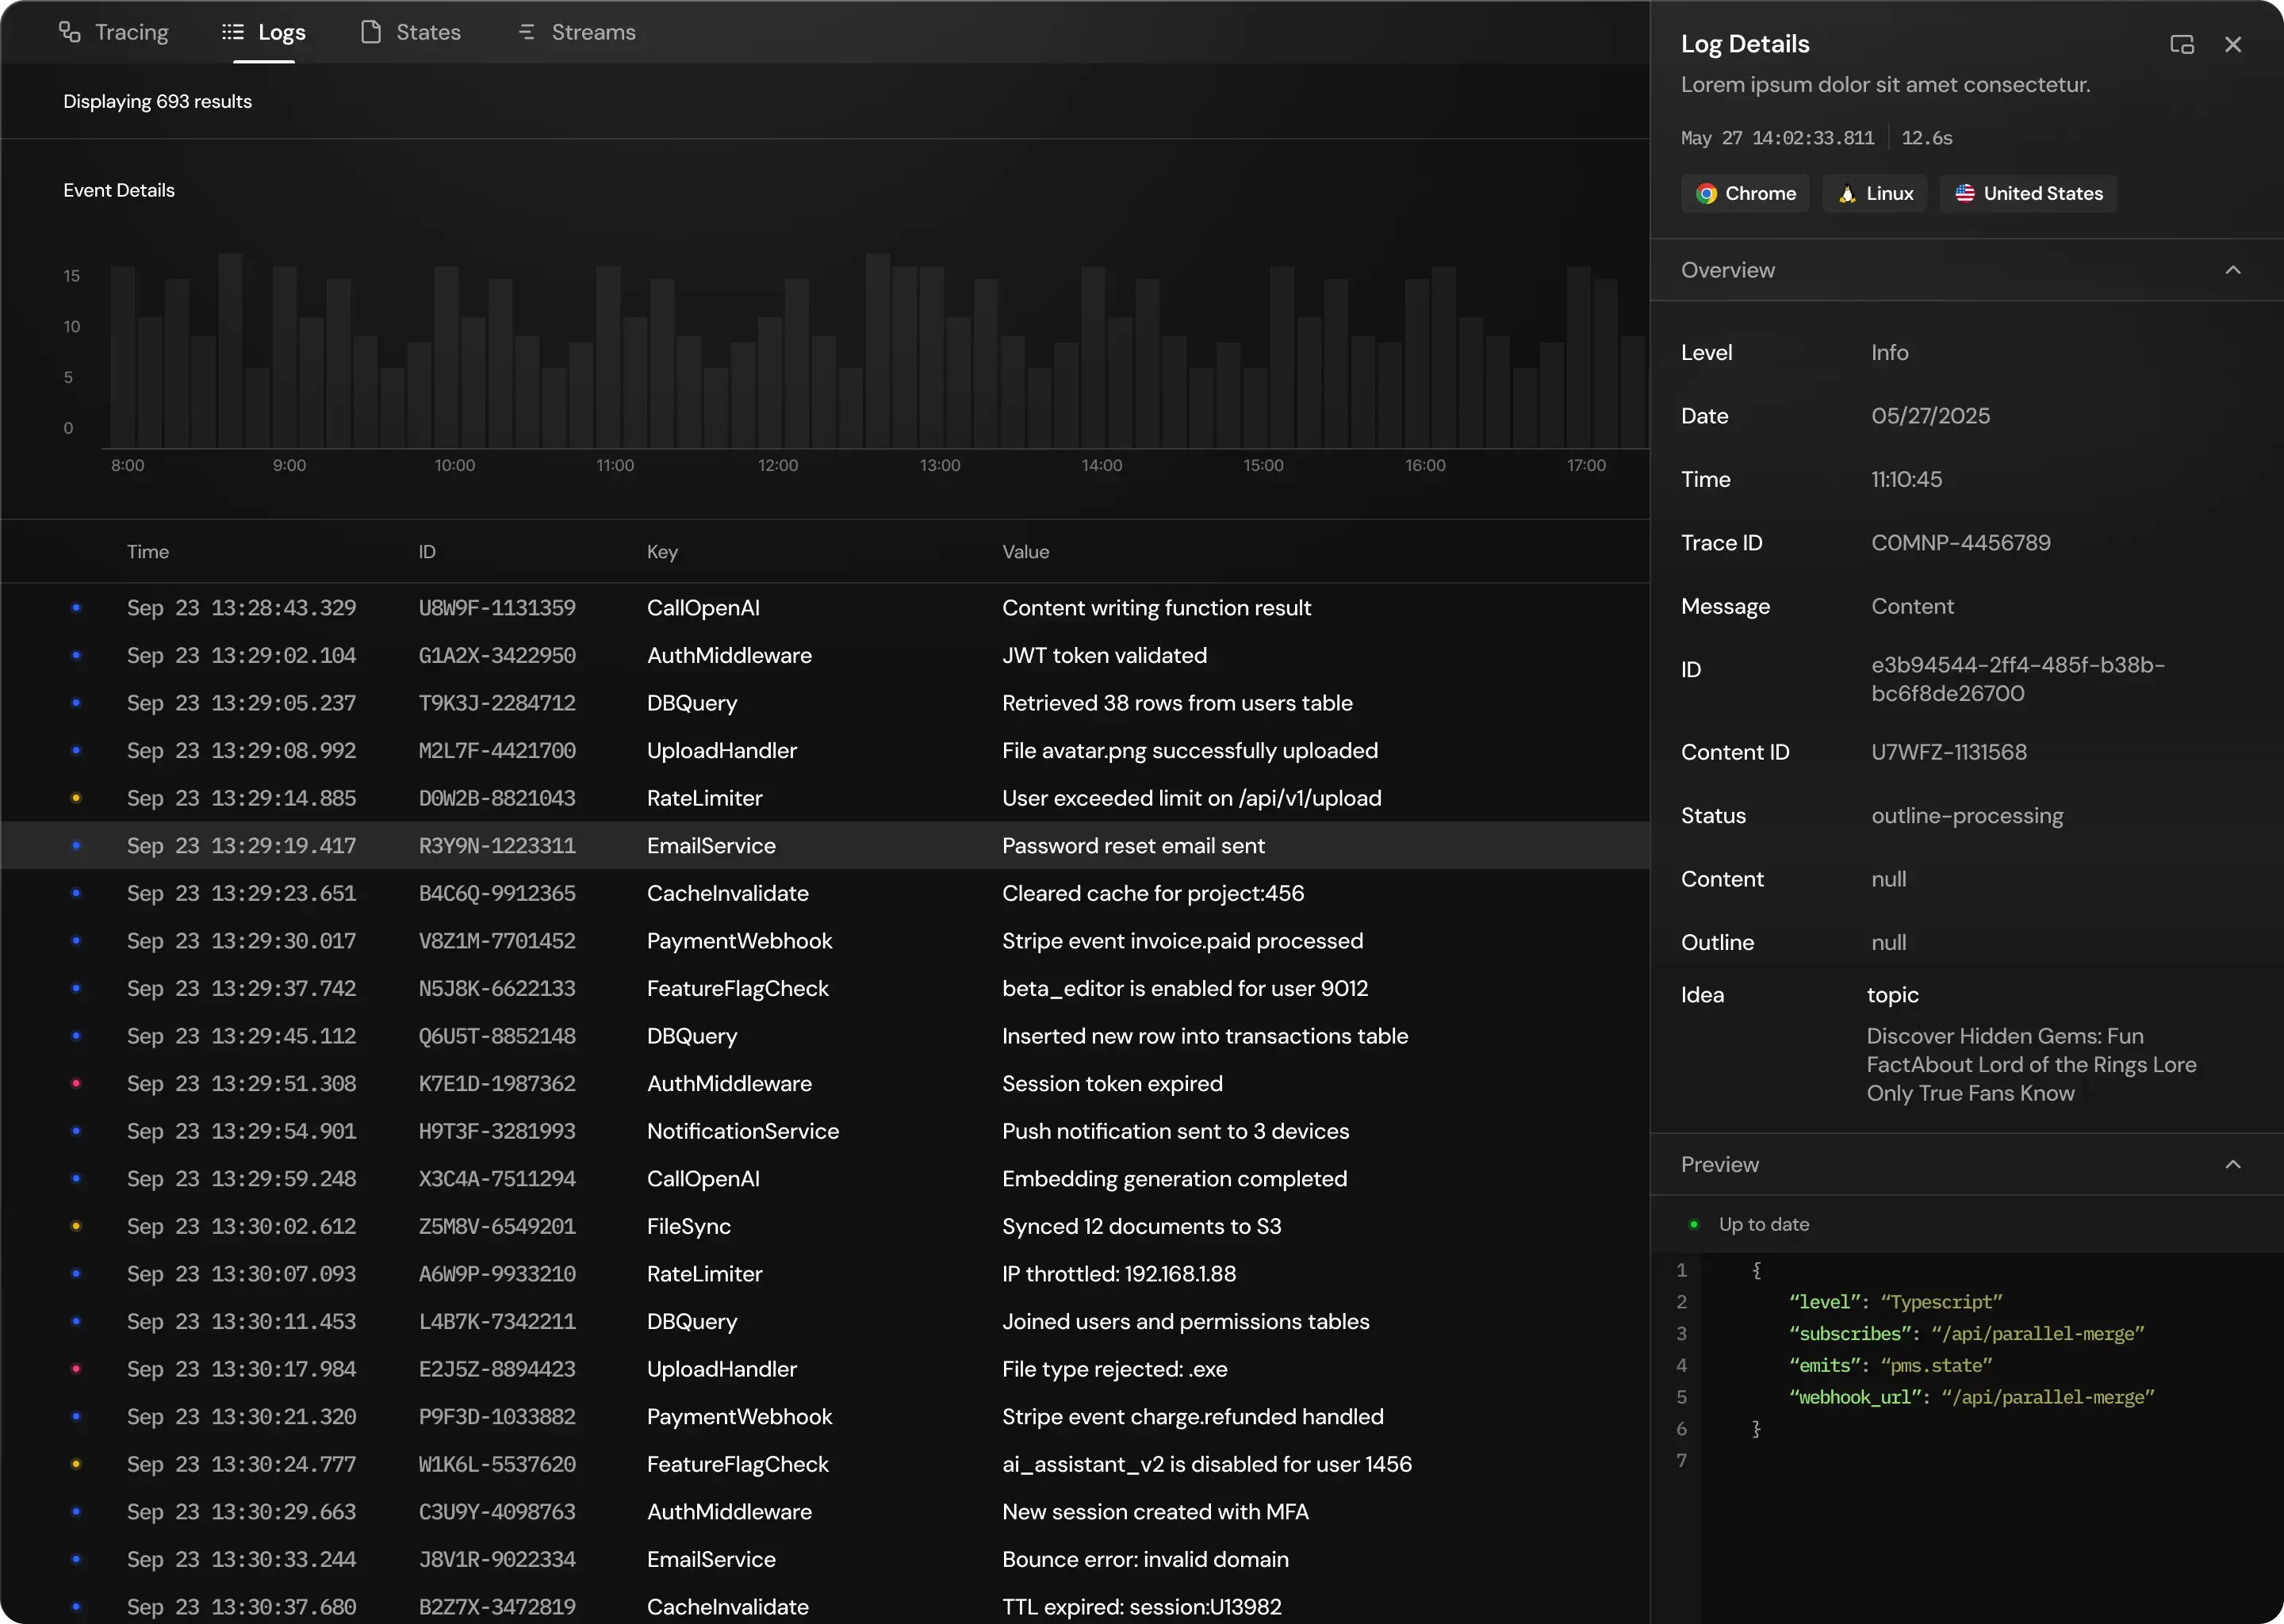Image resolution: width=2284 pixels, height=1624 pixels.
Task: Click the tallest histogram bar near 13:00
Action: [878, 350]
